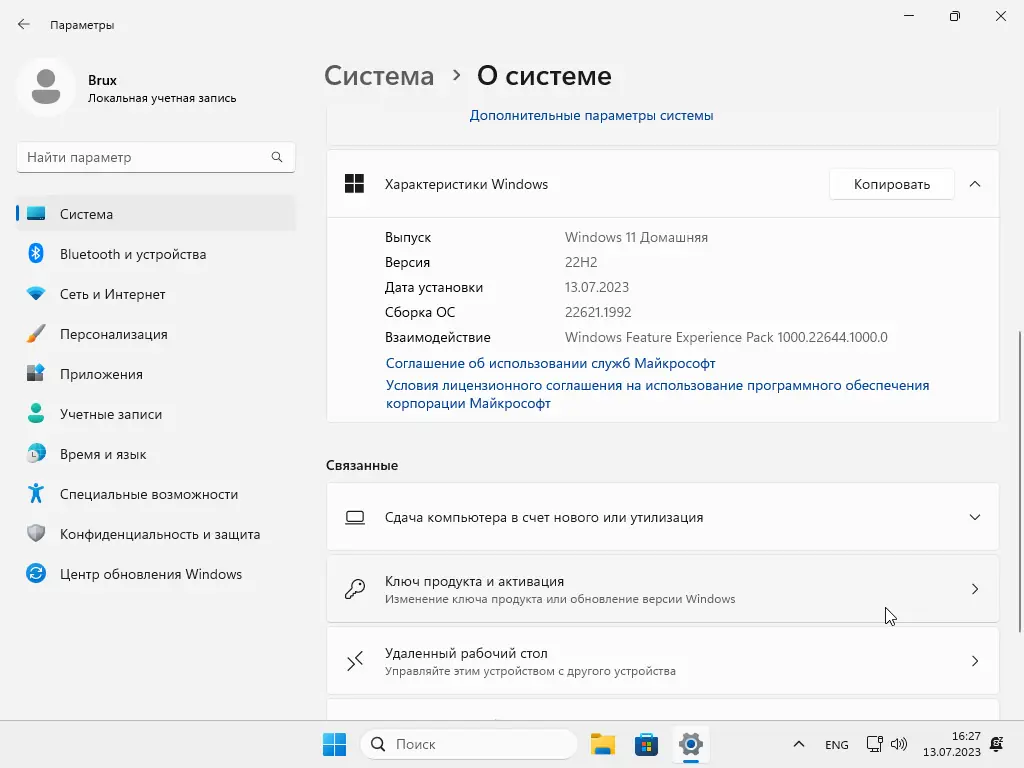Open Учетные записи section

[155, 414]
